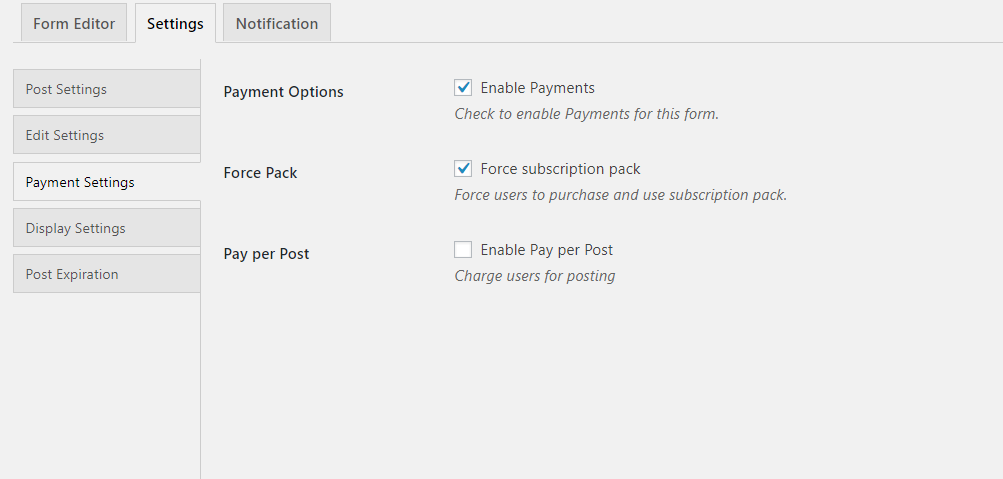Open the Form Editor tab
1003x479 pixels.
pos(74,23)
